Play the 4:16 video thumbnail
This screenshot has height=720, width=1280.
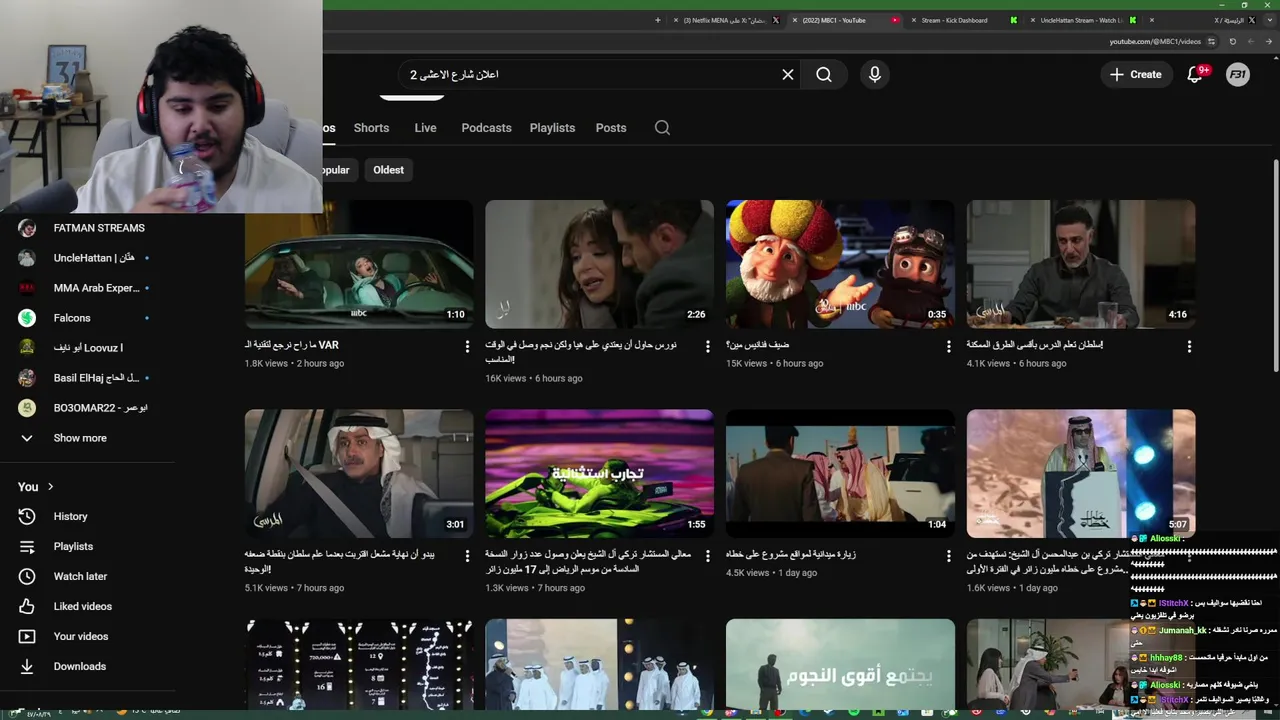click(1081, 264)
